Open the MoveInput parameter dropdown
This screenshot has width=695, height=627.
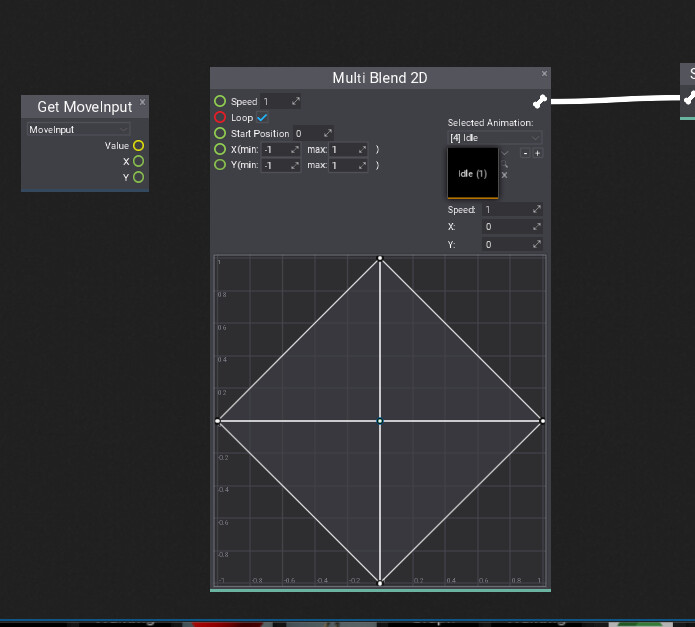click(x=79, y=129)
